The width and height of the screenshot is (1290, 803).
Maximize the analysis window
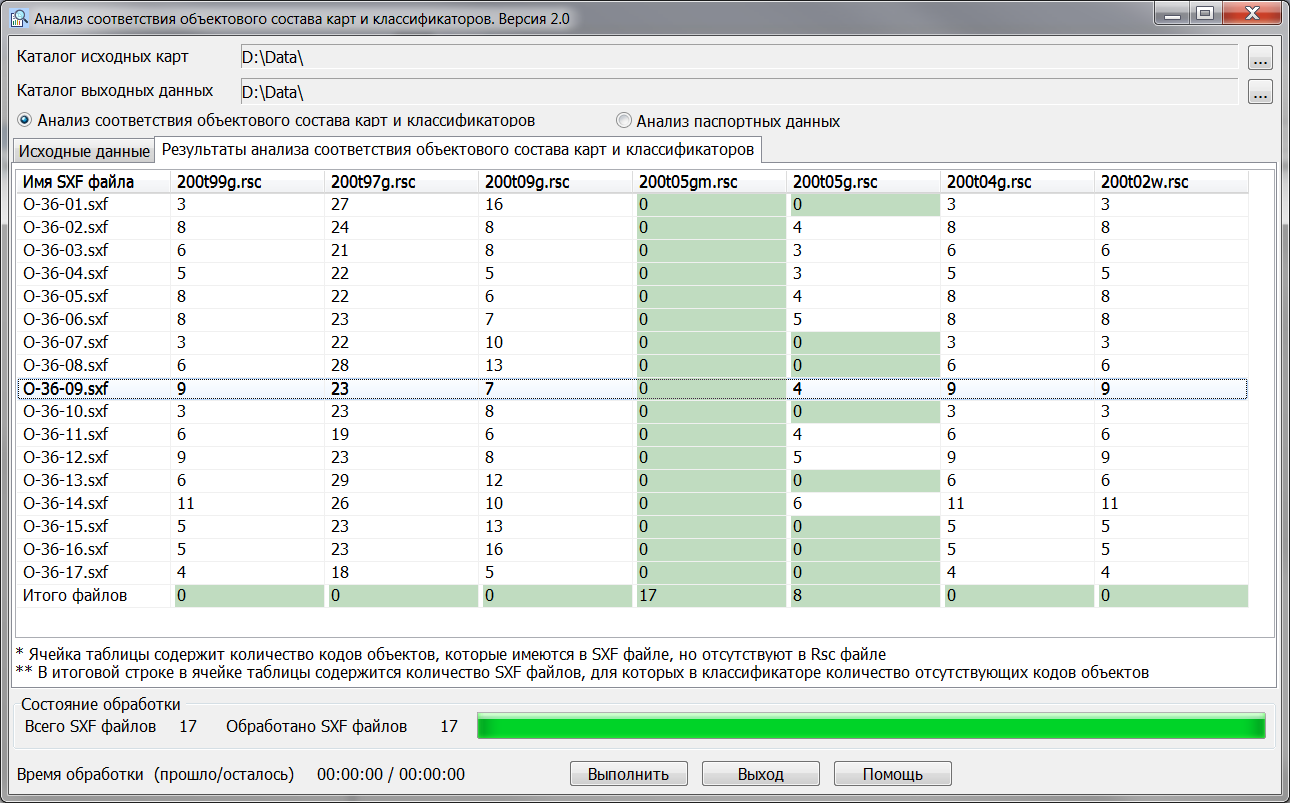tap(1206, 13)
